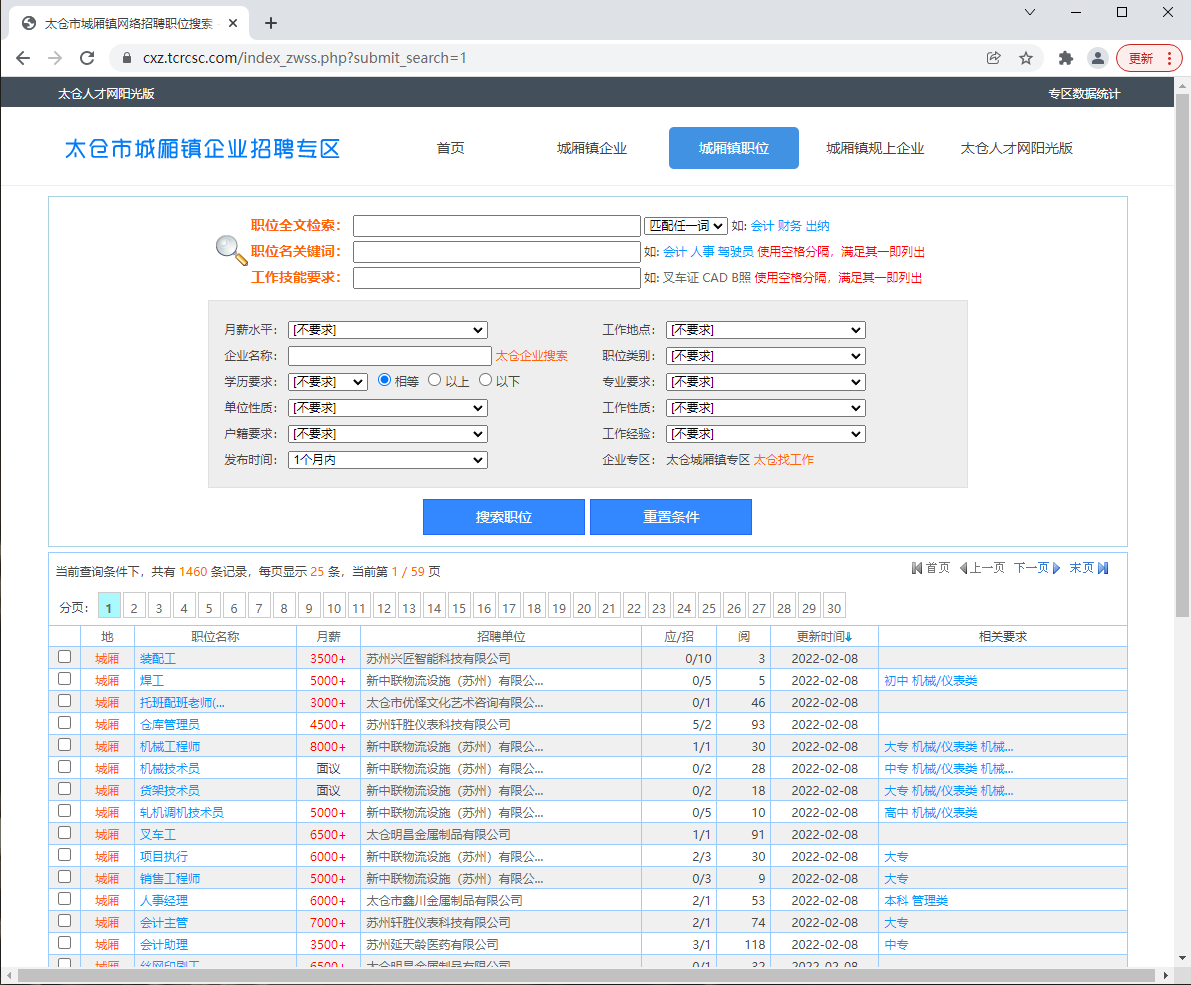Click the browser reload page icon

click(x=87, y=58)
